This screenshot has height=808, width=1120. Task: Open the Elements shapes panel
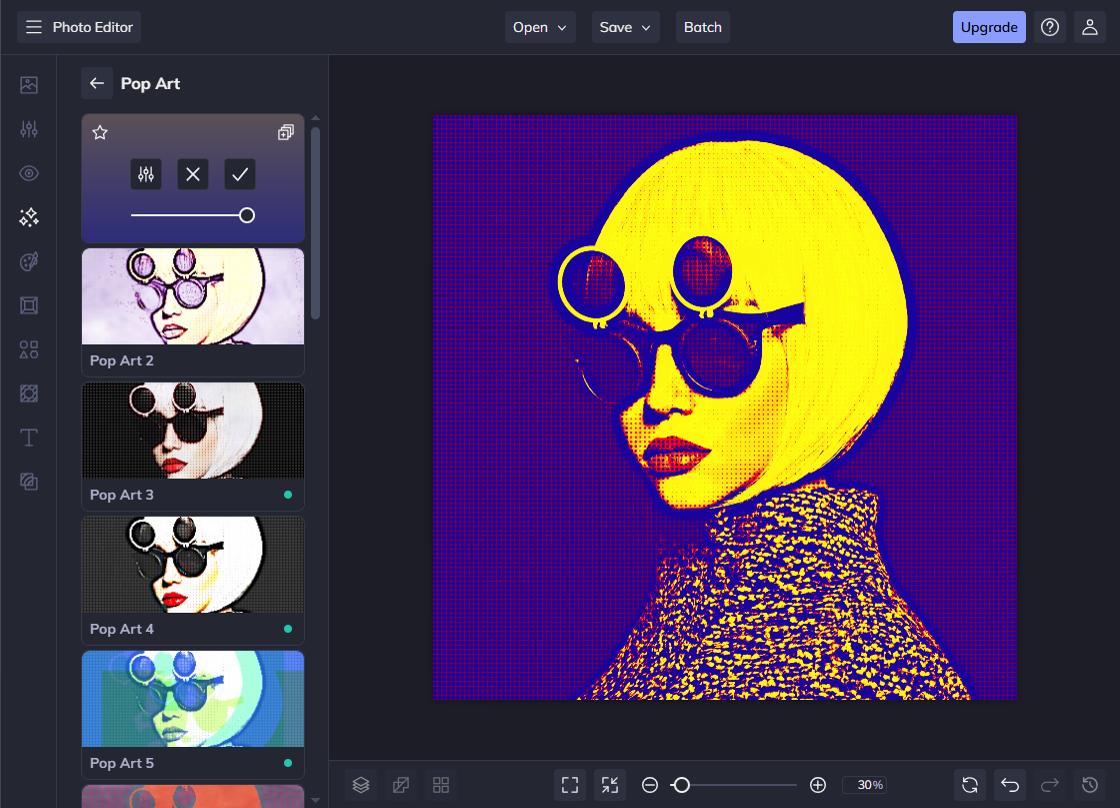click(x=28, y=349)
